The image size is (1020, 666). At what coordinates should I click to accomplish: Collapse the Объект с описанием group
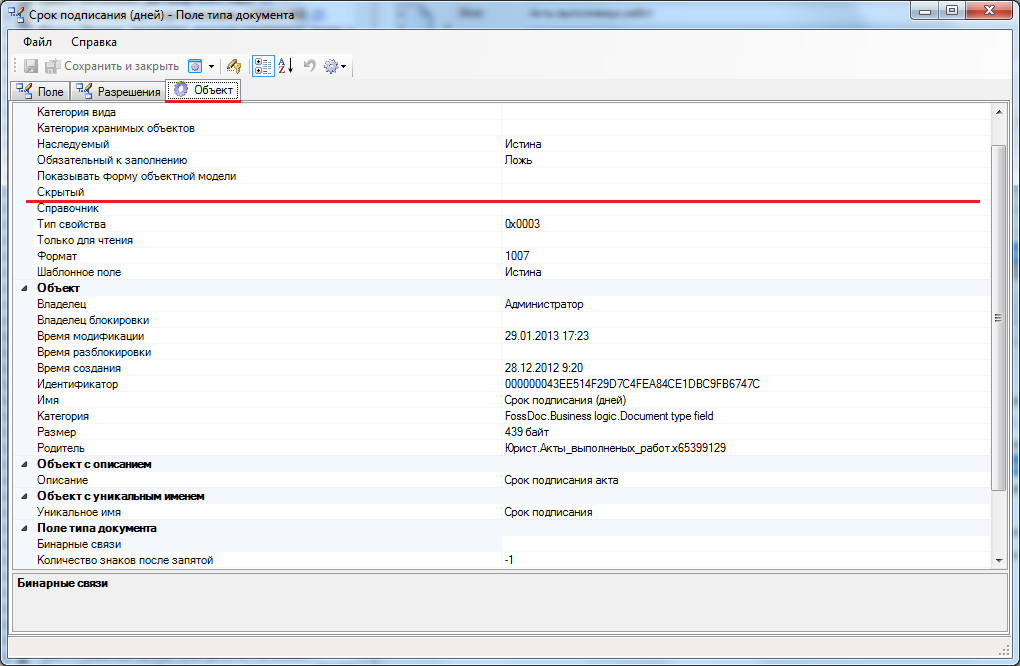(23, 464)
